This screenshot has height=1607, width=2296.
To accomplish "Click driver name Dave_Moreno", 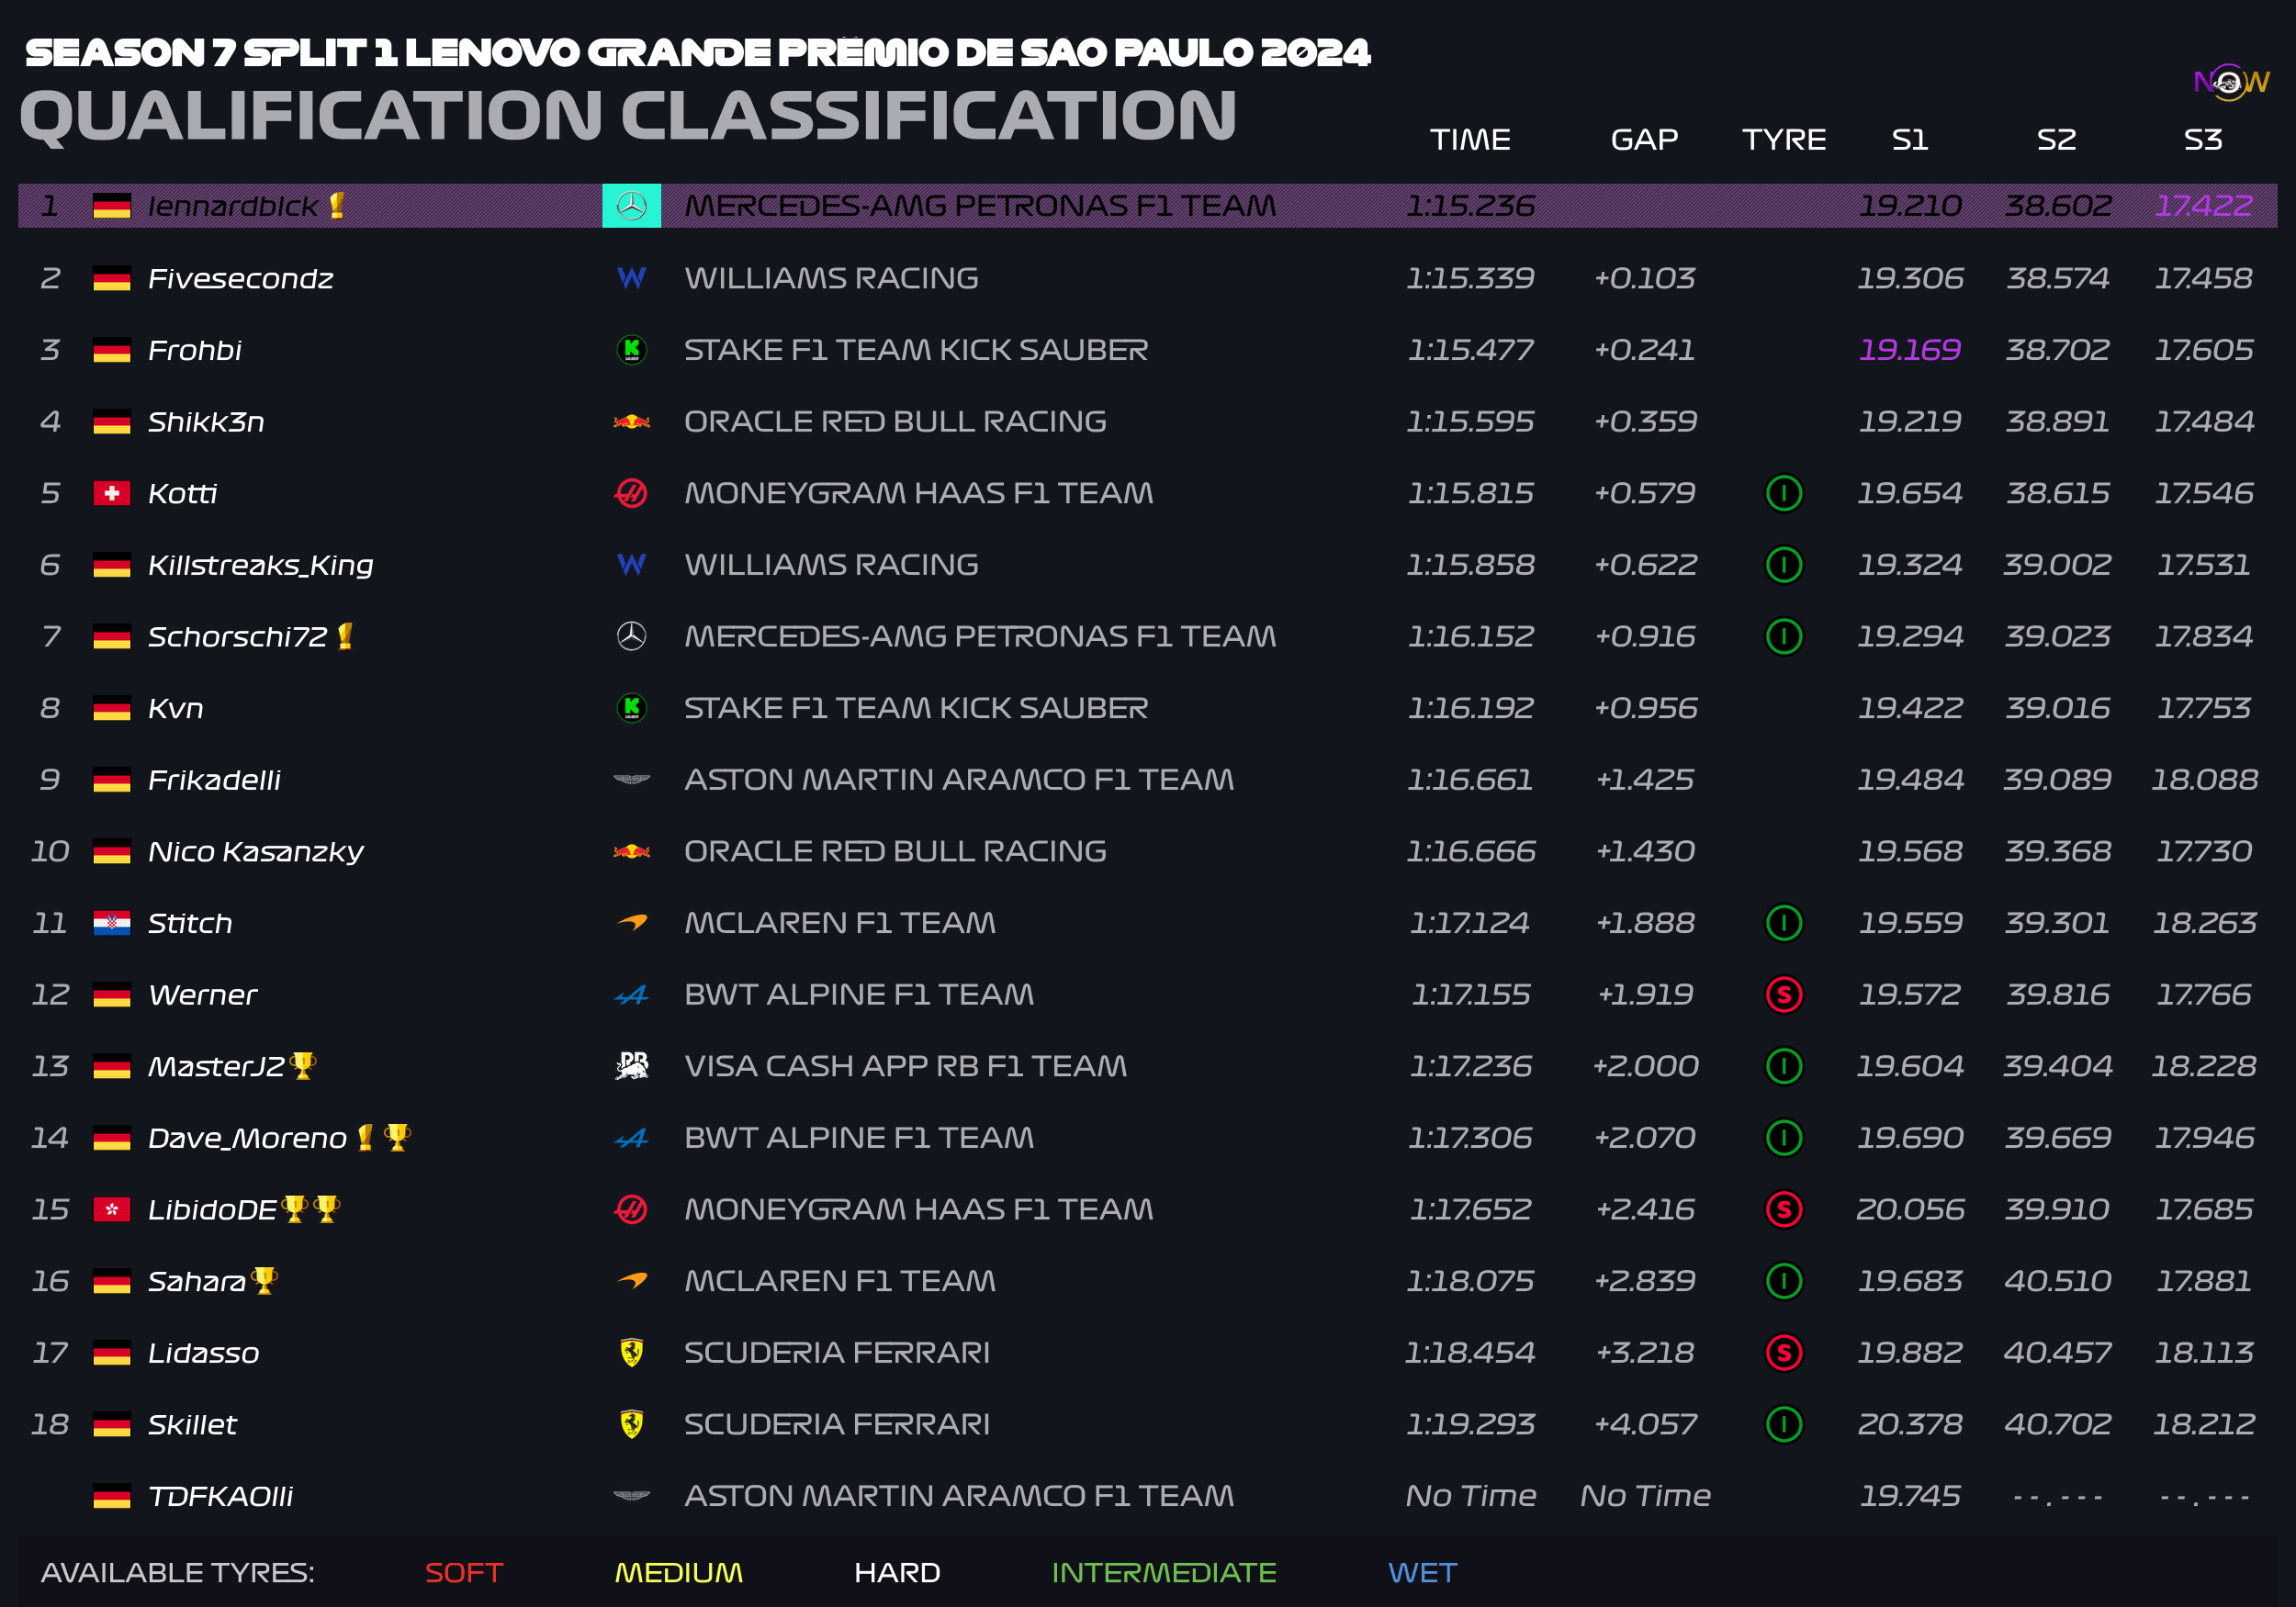I will (247, 1138).
